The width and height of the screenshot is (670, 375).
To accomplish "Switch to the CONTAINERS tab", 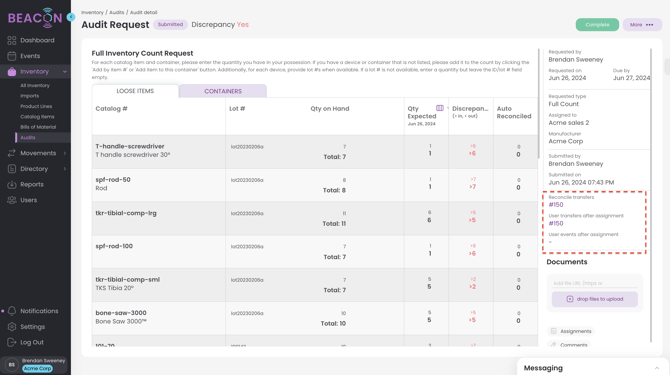I will (223, 91).
